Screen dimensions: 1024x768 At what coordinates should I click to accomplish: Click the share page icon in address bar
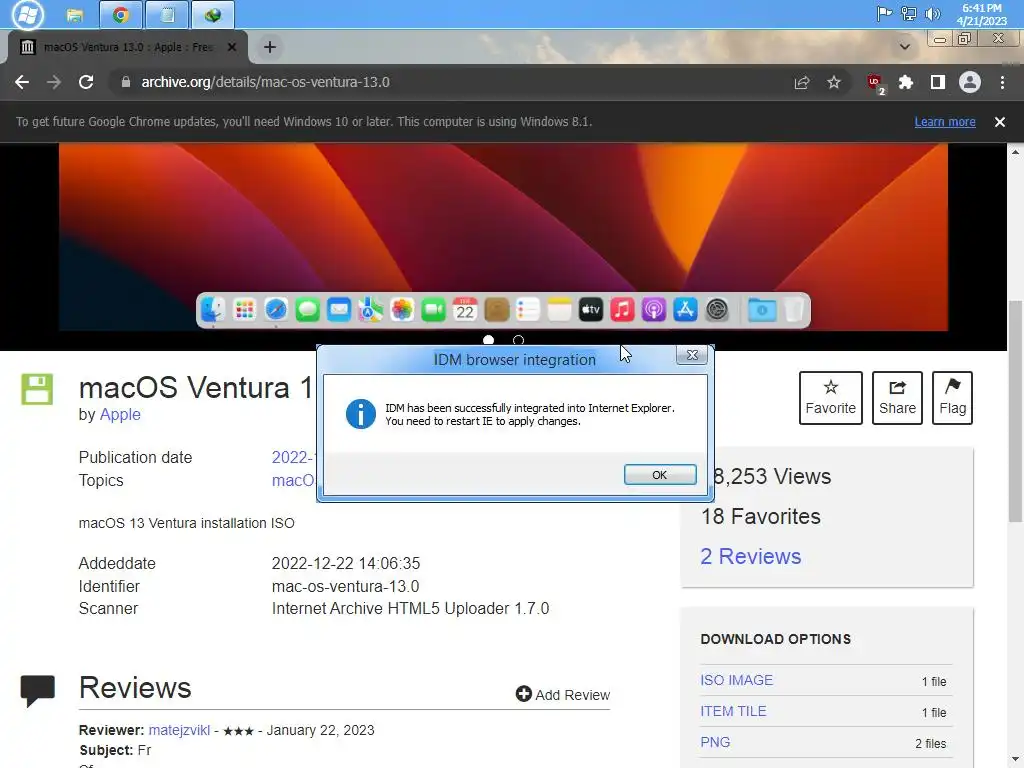(x=802, y=82)
